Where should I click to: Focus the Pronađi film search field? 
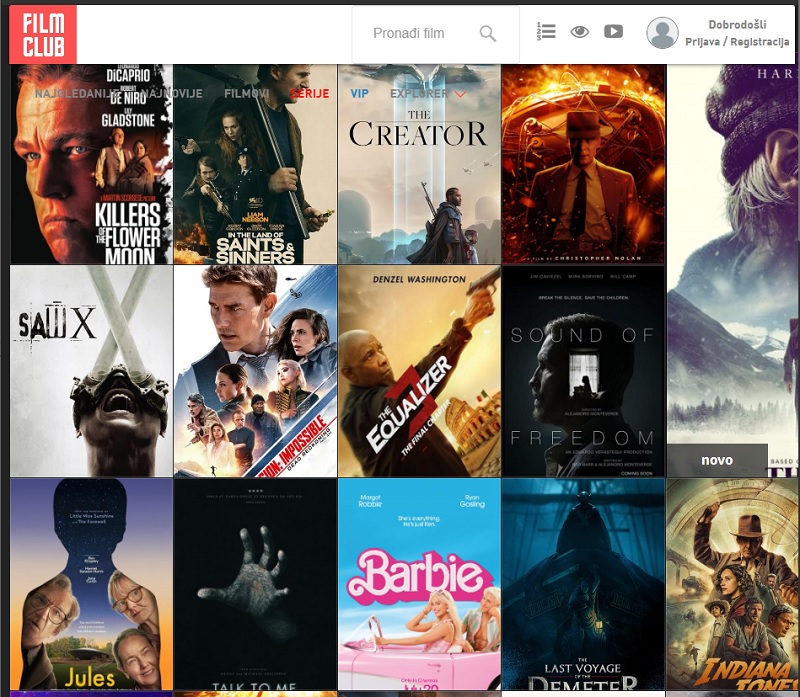point(435,34)
